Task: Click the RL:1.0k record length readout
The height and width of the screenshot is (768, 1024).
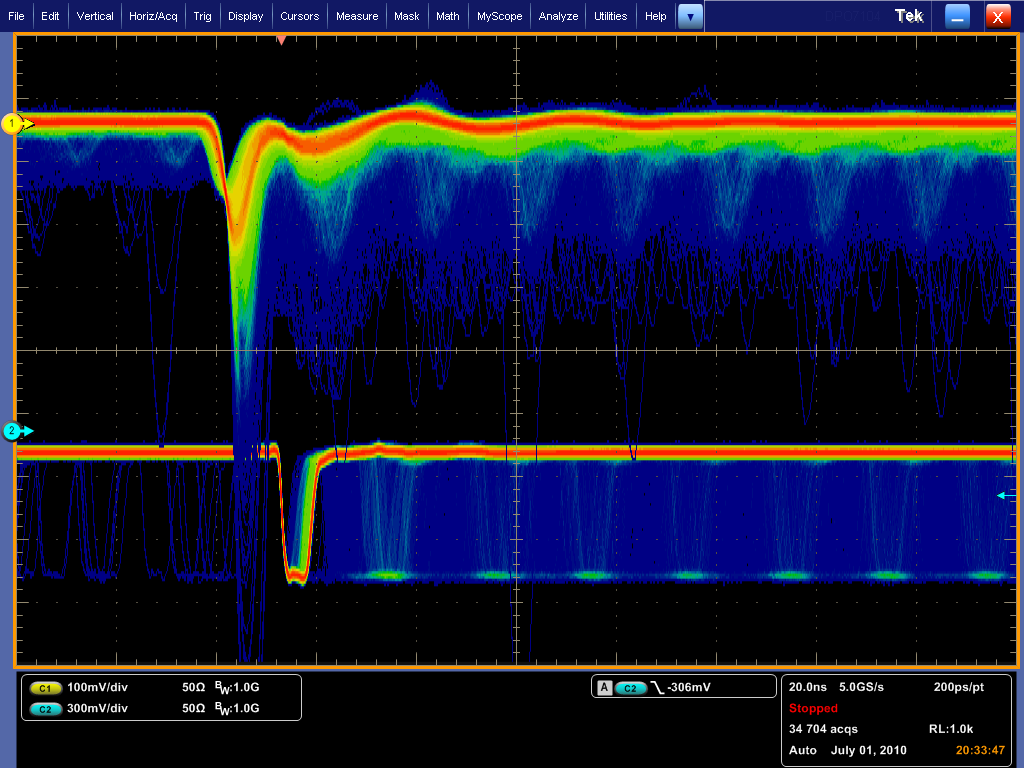Action: (950, 729)
